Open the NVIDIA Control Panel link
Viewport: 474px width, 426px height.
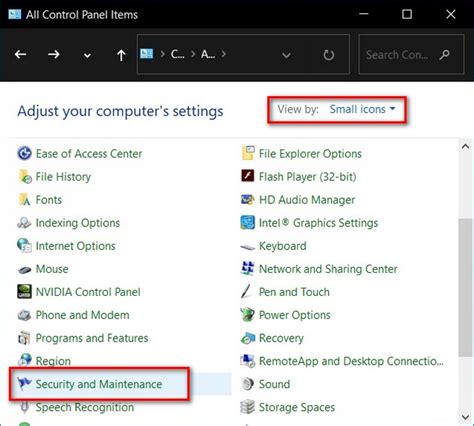click(x=88, y=292)
